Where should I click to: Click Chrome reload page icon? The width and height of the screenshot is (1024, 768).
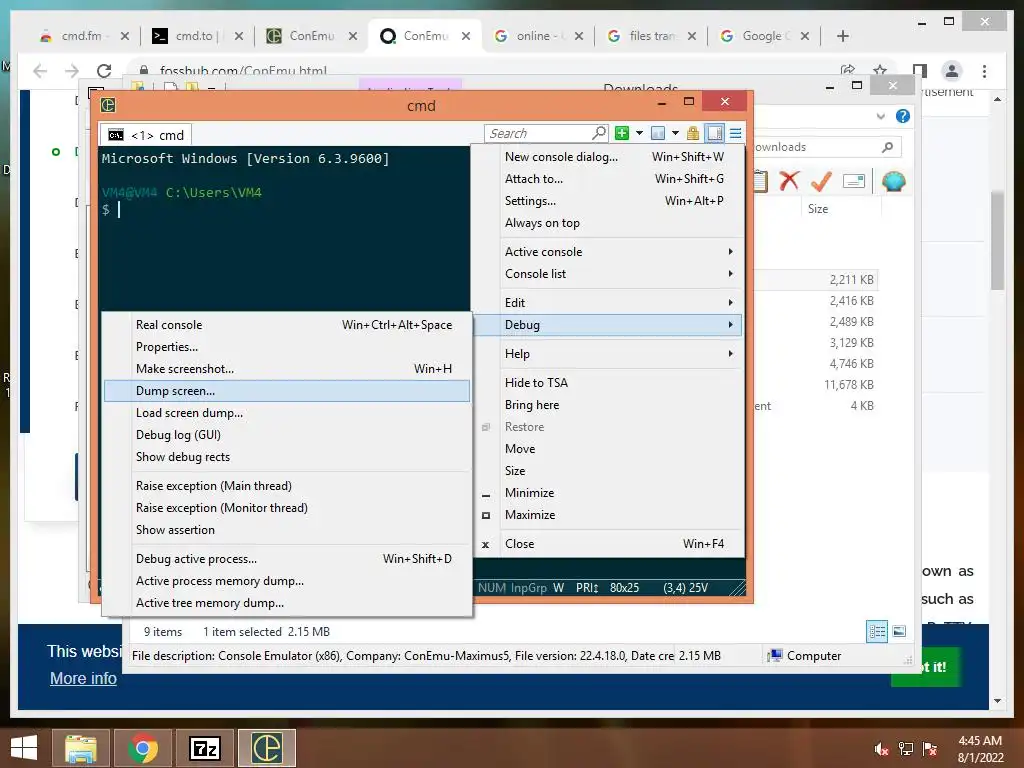click(x=104, y=71)
